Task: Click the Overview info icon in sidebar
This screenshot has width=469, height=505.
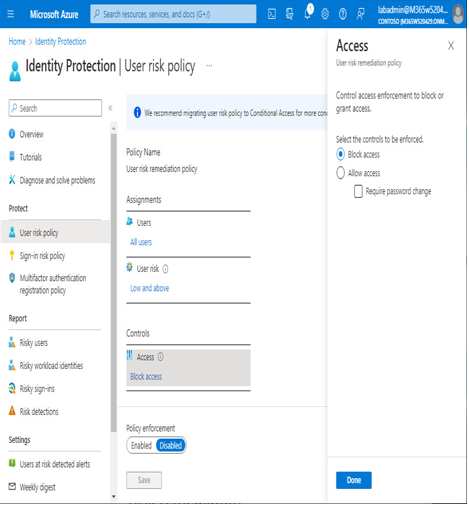Action: [12, 134]
